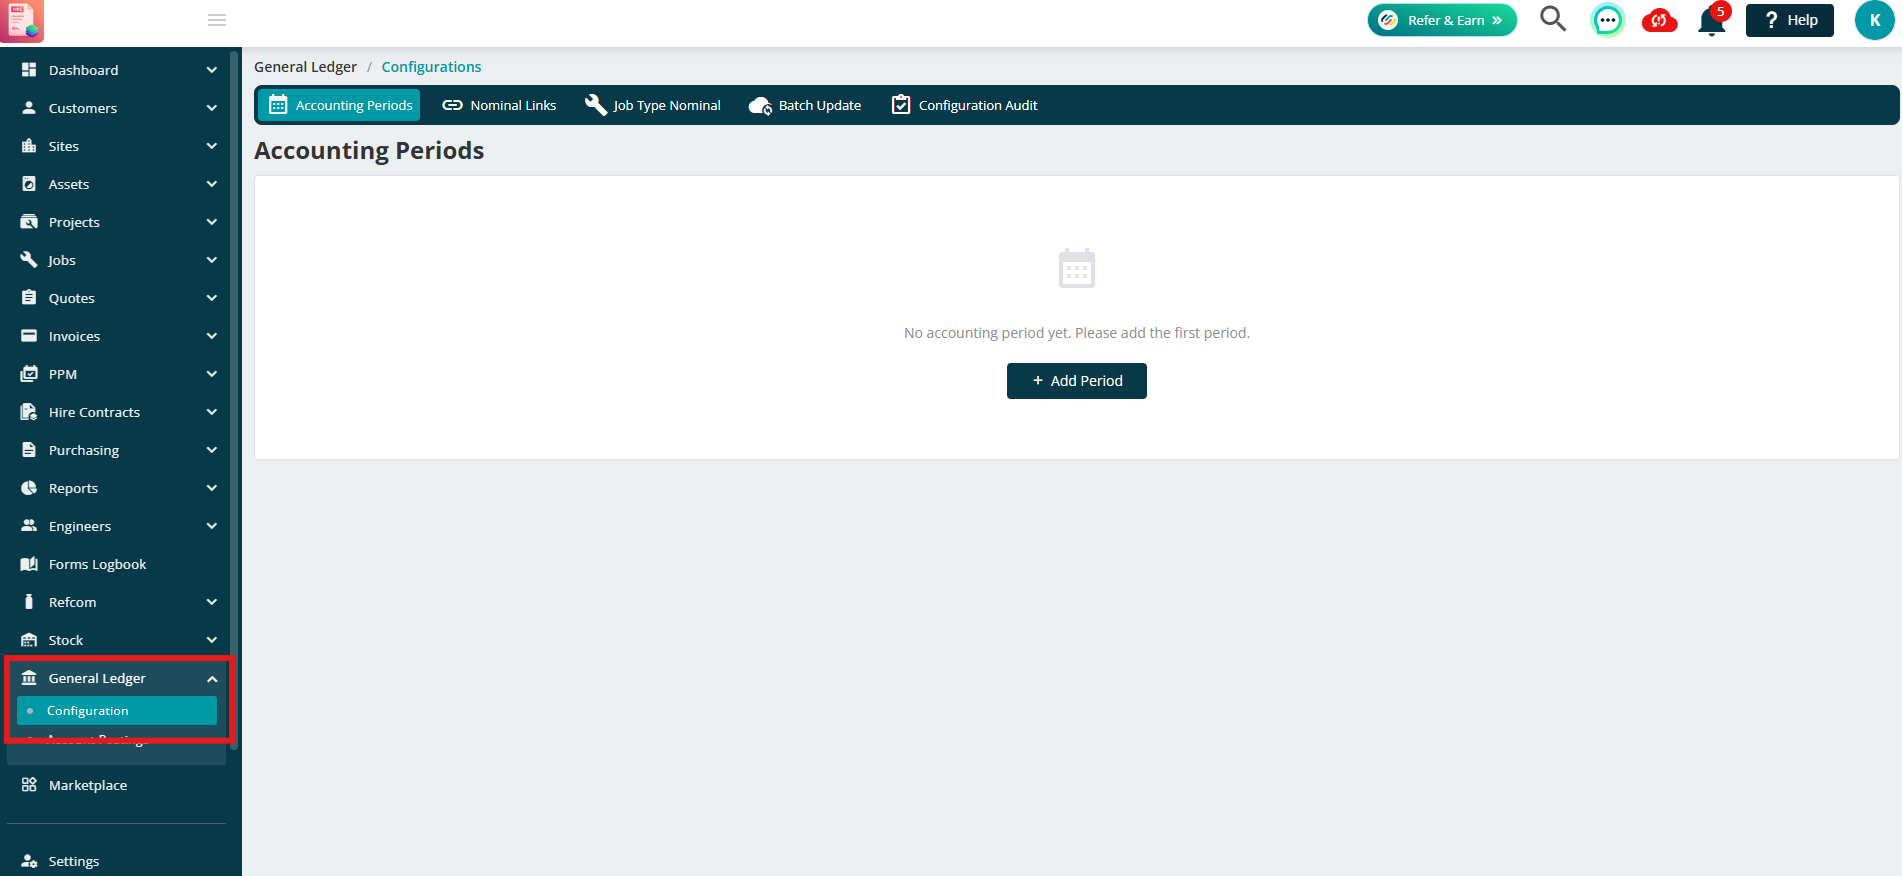Open the Marketplace menu item
This screenshot has height=876, width=1902.
click(x=116, y=785)
